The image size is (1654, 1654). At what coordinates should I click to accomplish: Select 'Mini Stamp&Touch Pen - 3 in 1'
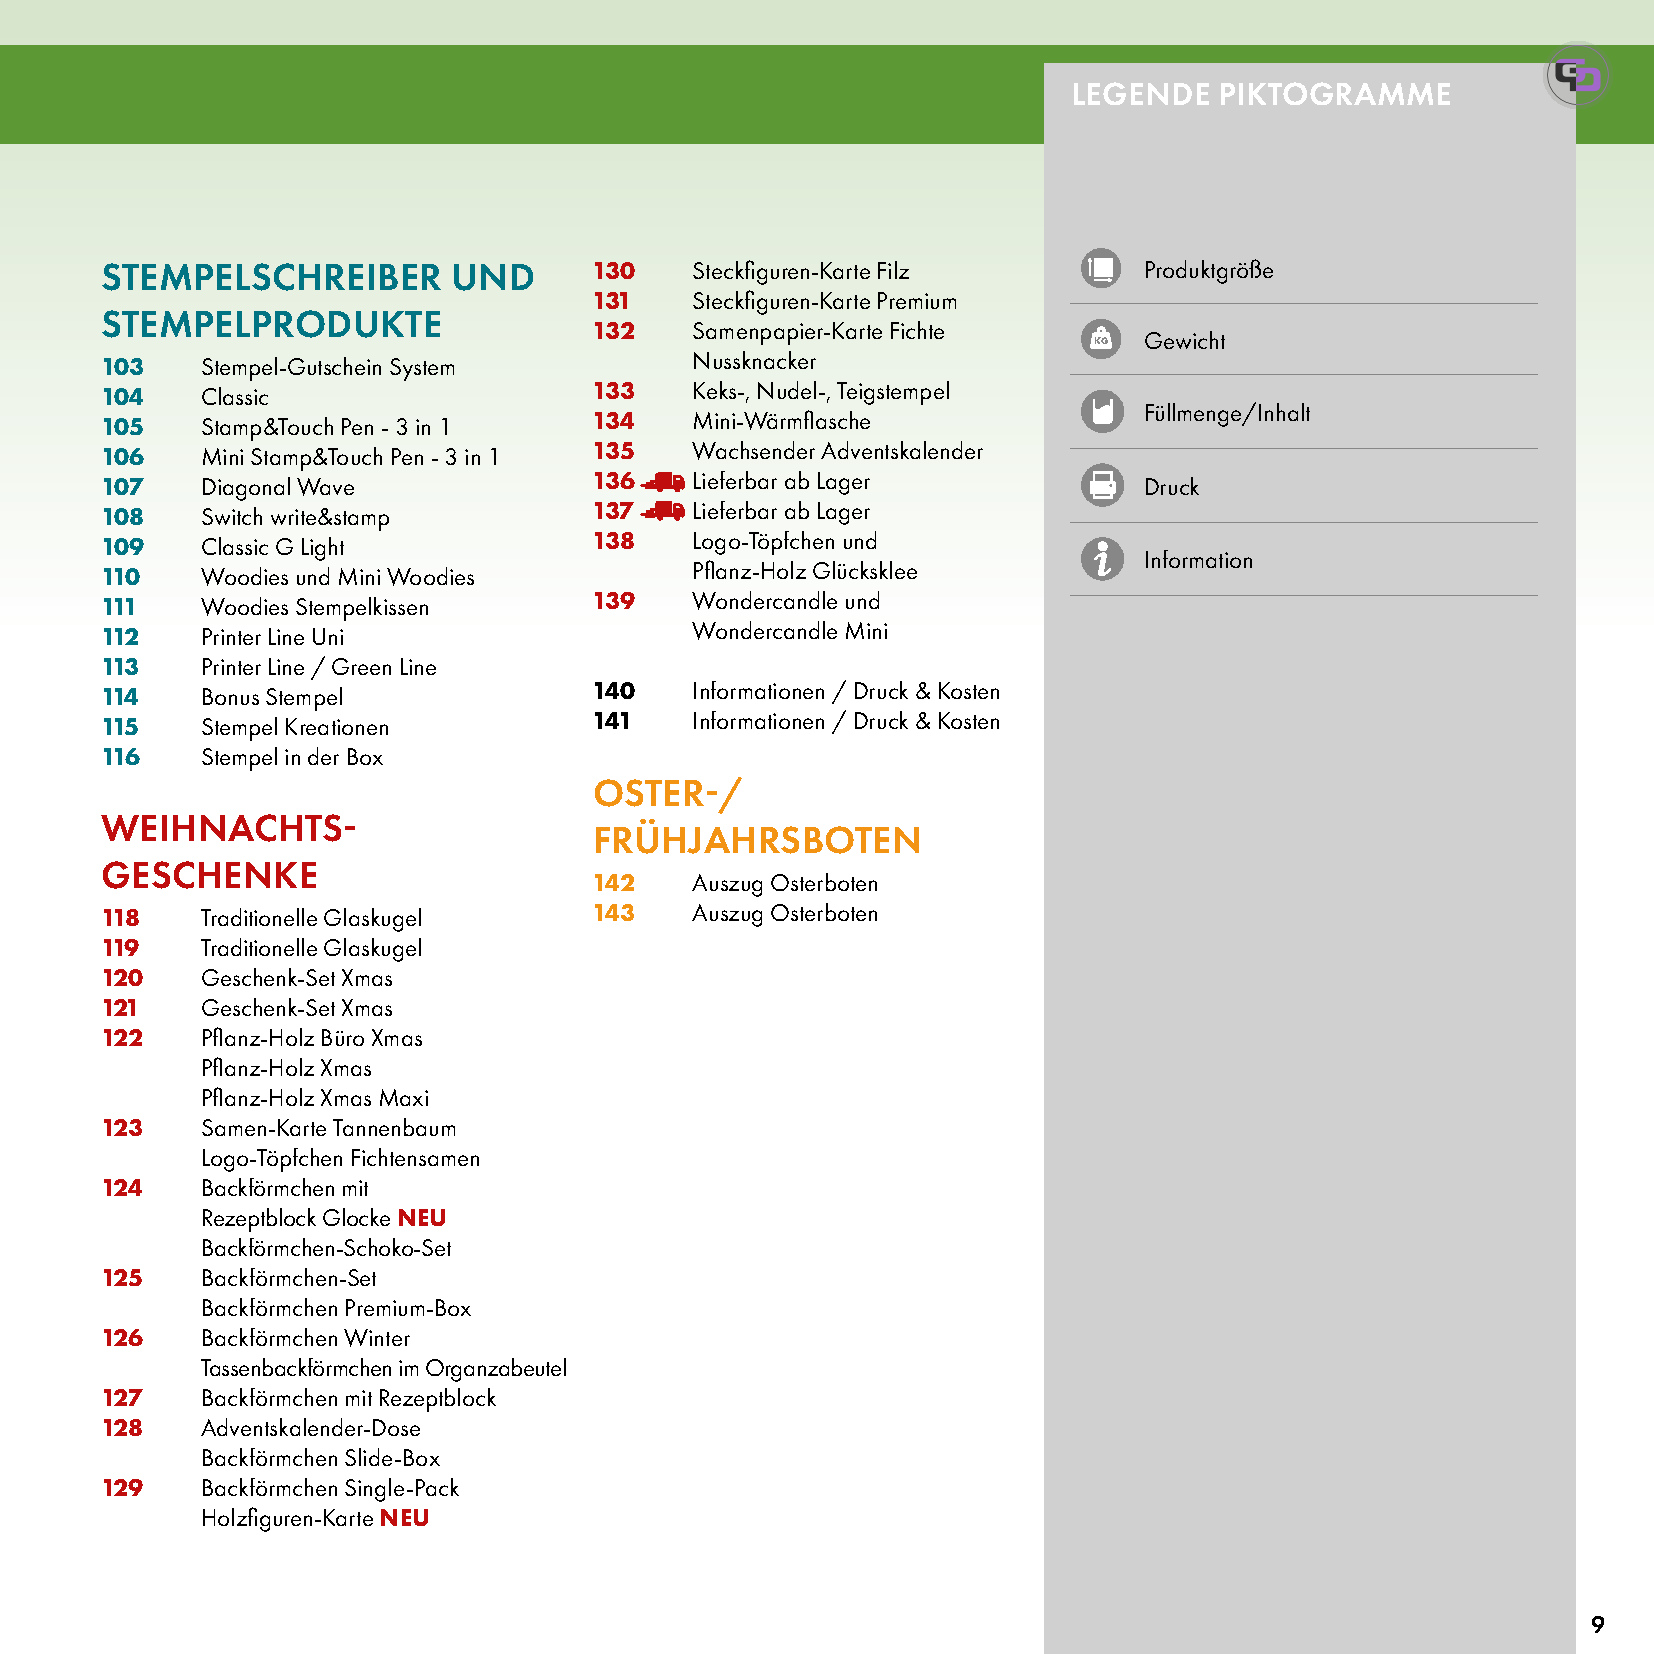(349, 458)
